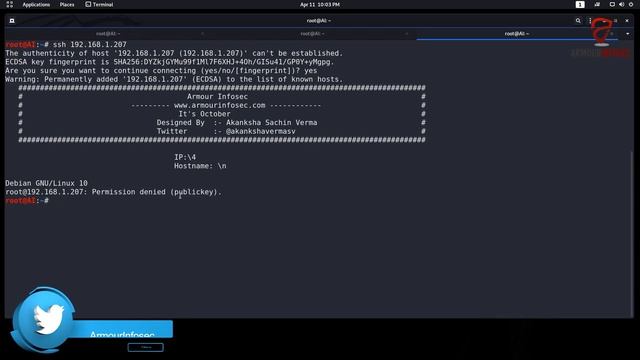Click the terminal vertical scrollbar

point(632,233)
